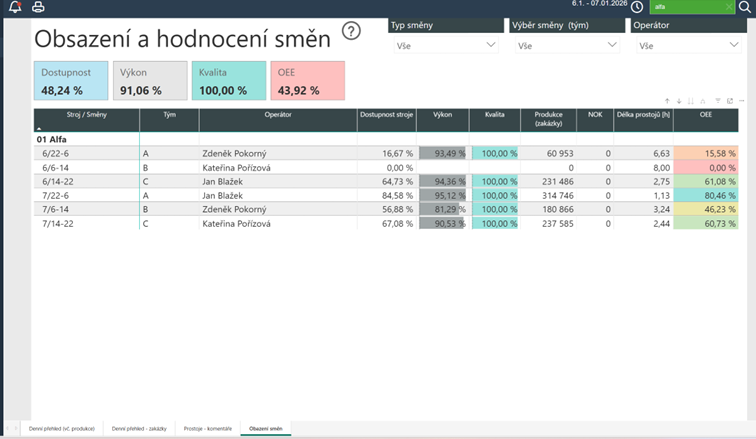Click the date range 6.1. - 07.01.2026

599,3
